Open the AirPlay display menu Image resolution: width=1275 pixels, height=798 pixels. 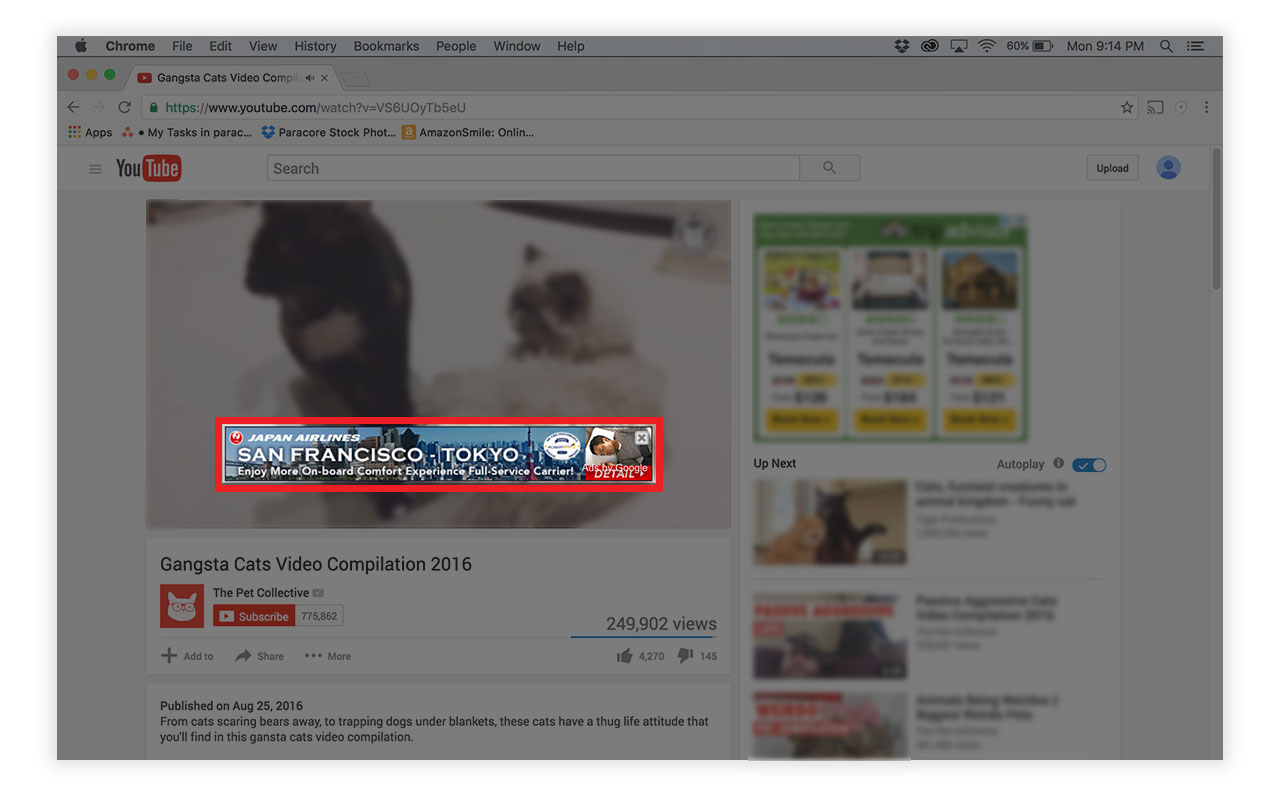click(959, 46)
